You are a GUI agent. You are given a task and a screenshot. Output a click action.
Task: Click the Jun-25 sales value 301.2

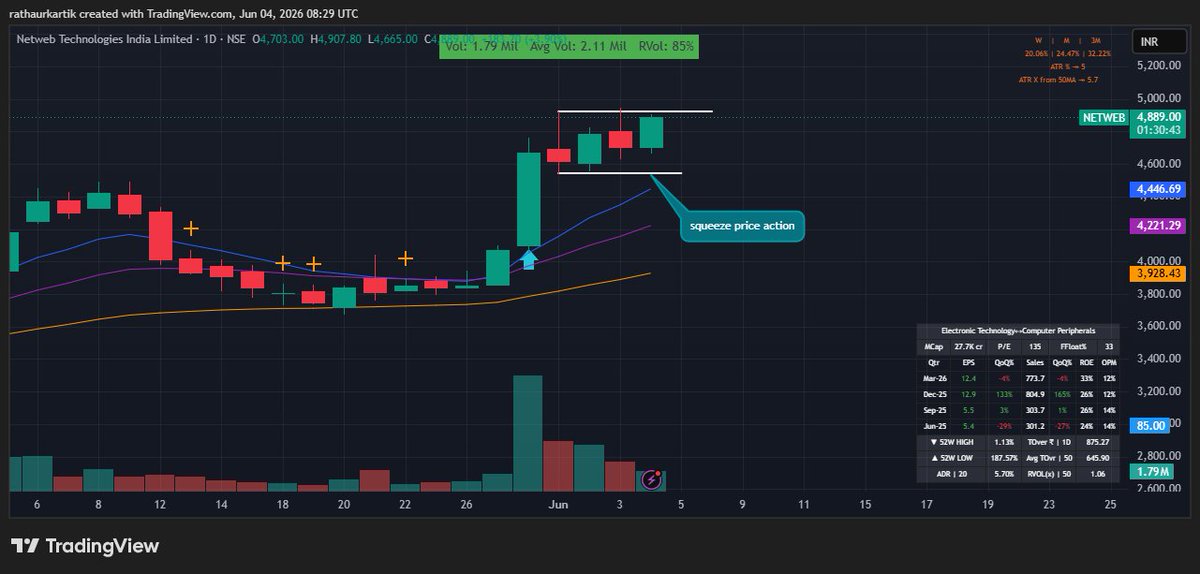(1035, 426)
